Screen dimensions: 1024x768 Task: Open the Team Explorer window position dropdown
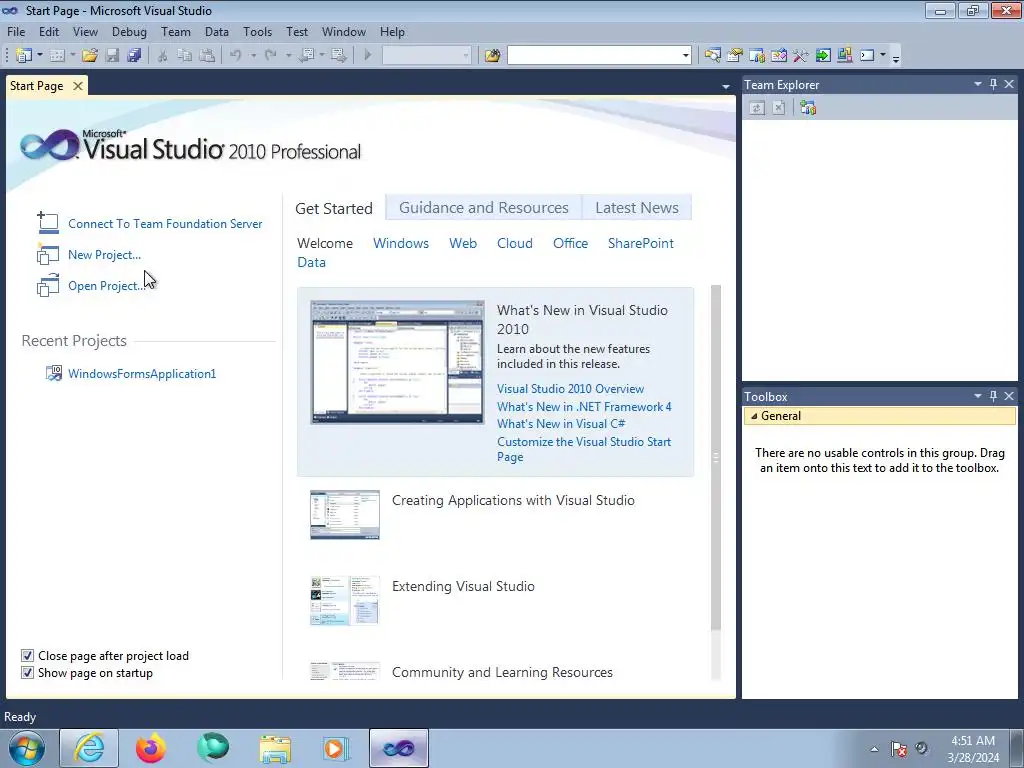(x=978, y=84)
